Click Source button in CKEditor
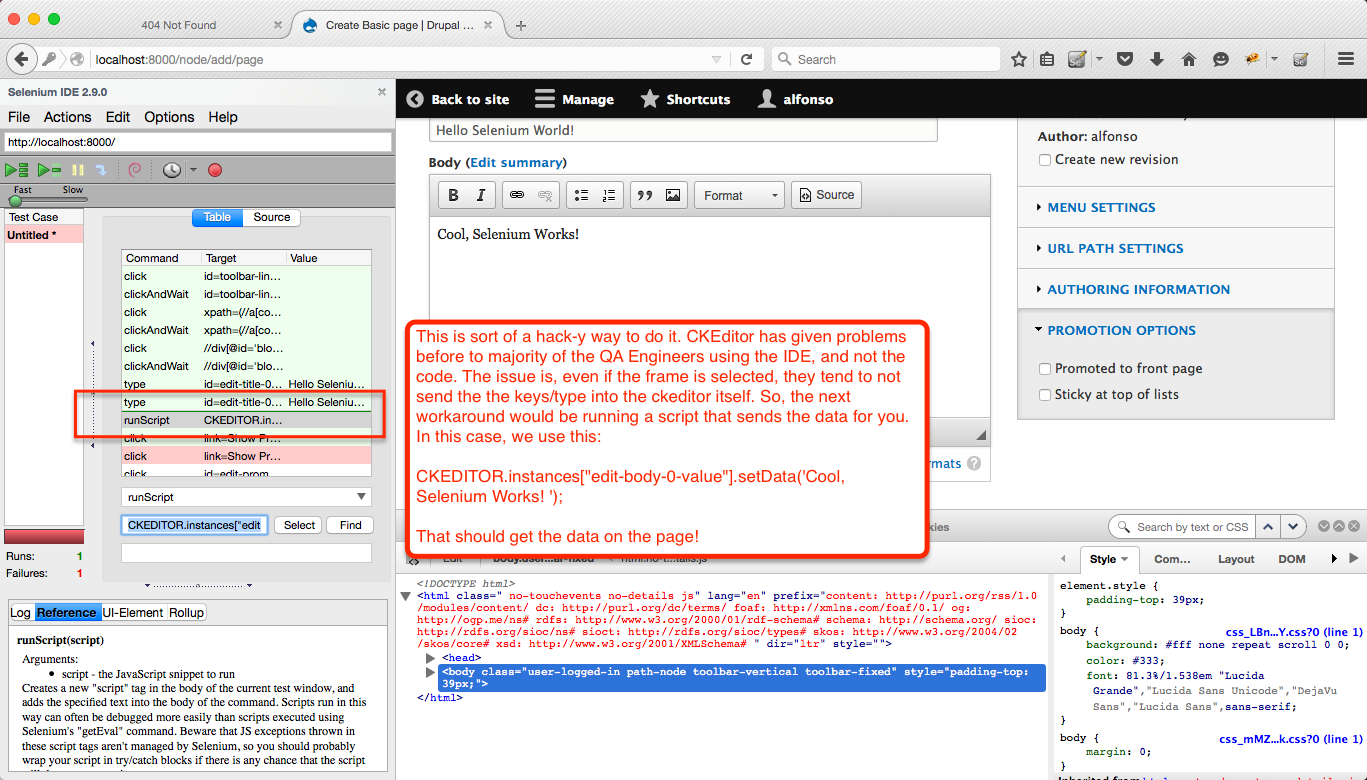 point(826,195)
